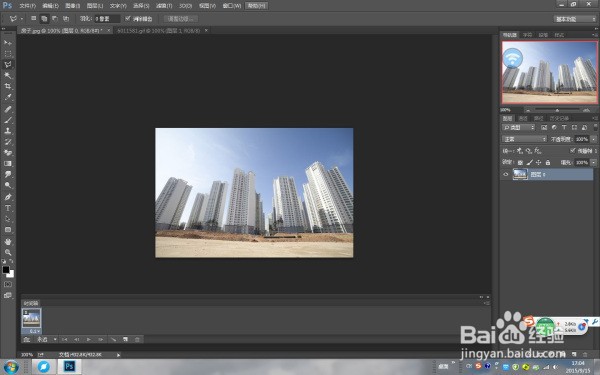Select the Move tool
600x375 pixels.
point(8,43)
